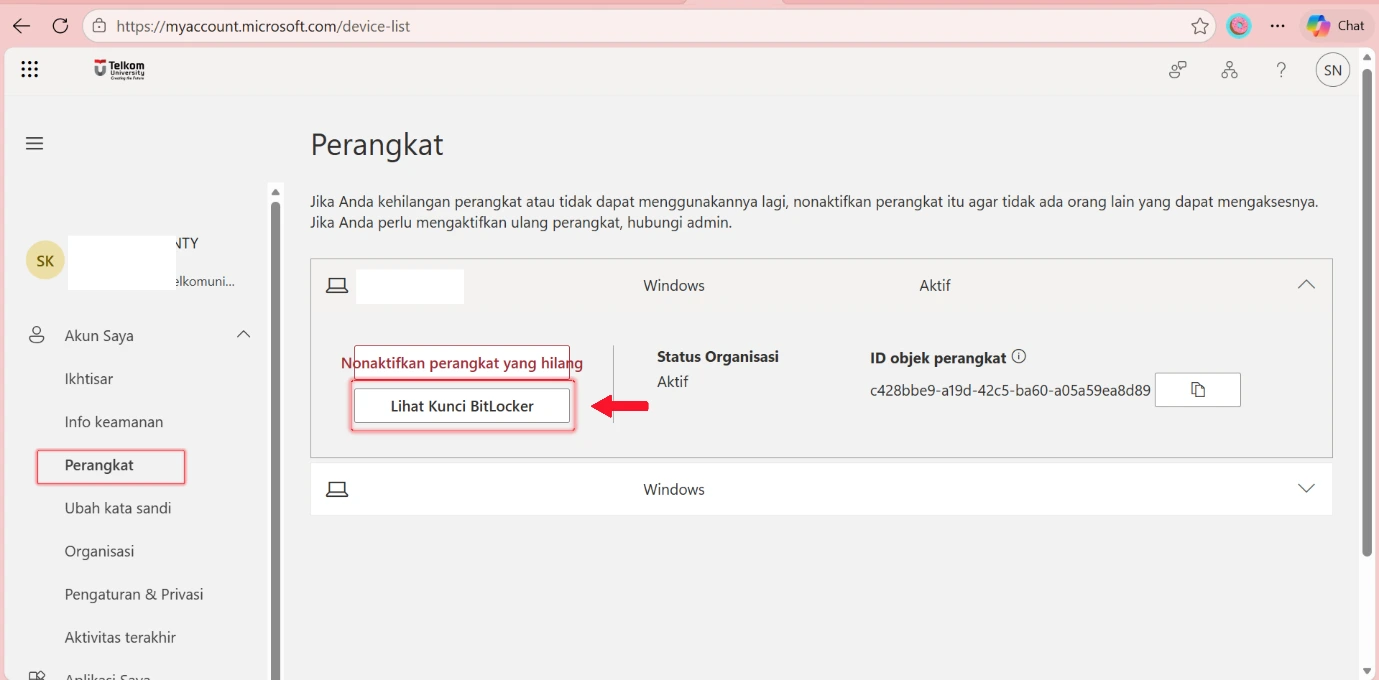Open Info keamanan page
This screenshot has height=680, width=1379.
pyautogui.click(x=114, y=422)
